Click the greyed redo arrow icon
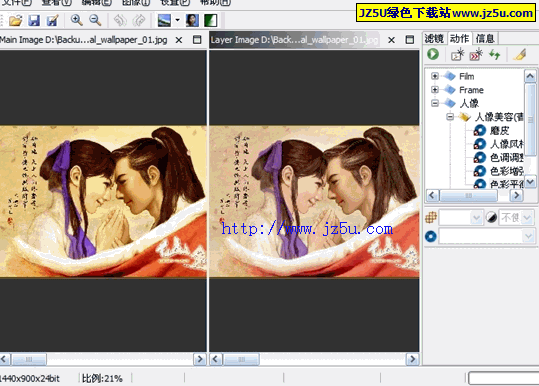This screenshot has height=386, width=539. (x=139, y=21)
